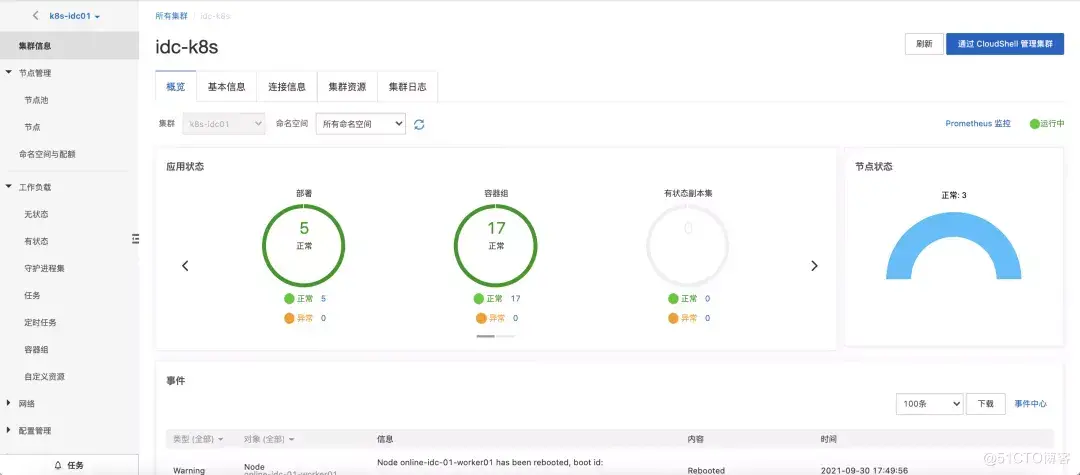Click the refresh icon beside namespace dropdown

tap(419, 125)
